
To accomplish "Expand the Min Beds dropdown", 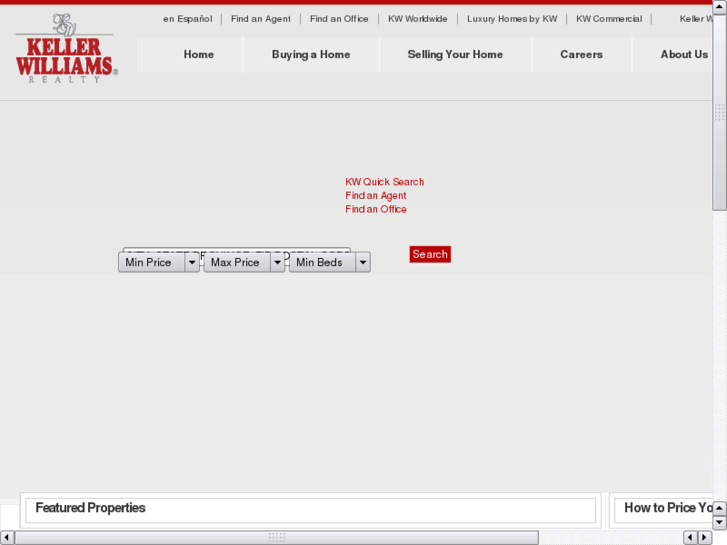I will tap(330, 263).
